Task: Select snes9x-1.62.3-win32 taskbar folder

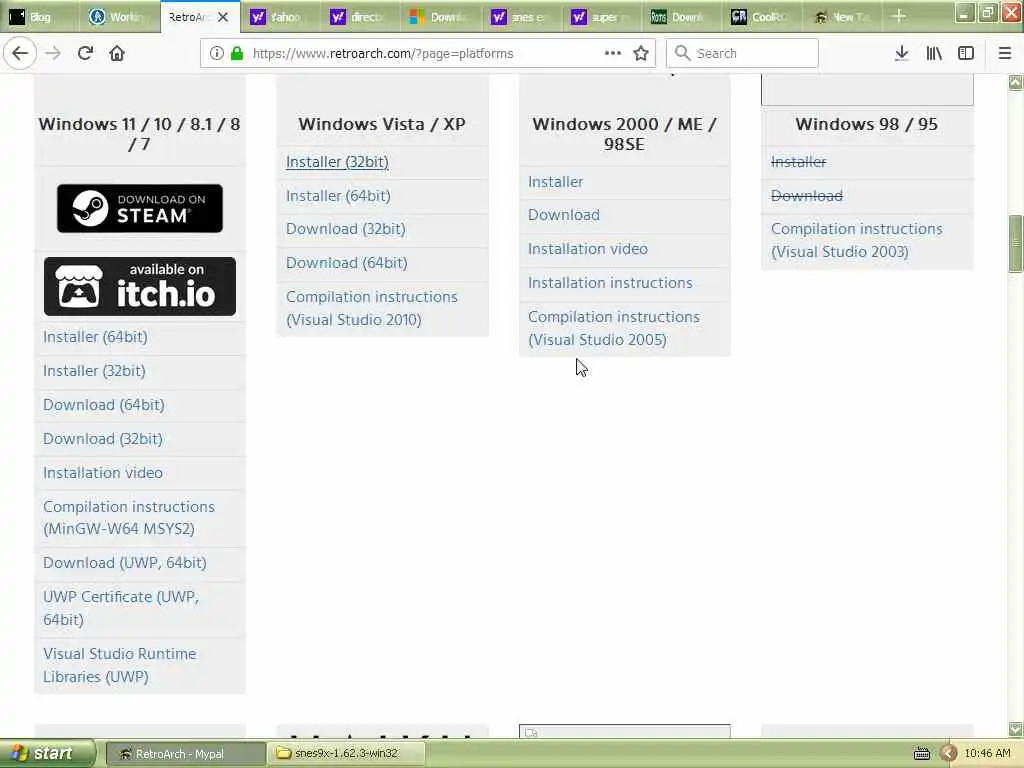Action: pos(347,754)
